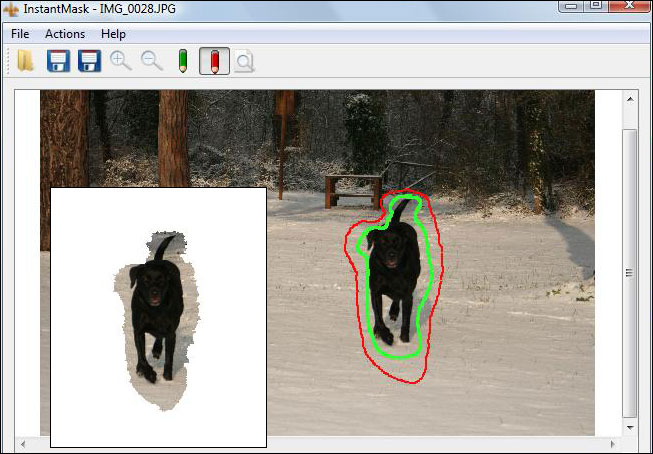Viewport: 653px width, 454px height.
Task: Open the Help menu
Action: tap(113, 33)
